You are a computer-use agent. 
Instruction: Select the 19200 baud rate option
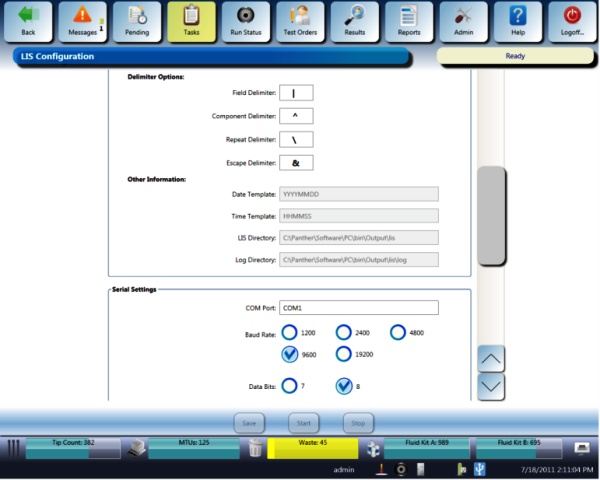[x=344, y=353]
